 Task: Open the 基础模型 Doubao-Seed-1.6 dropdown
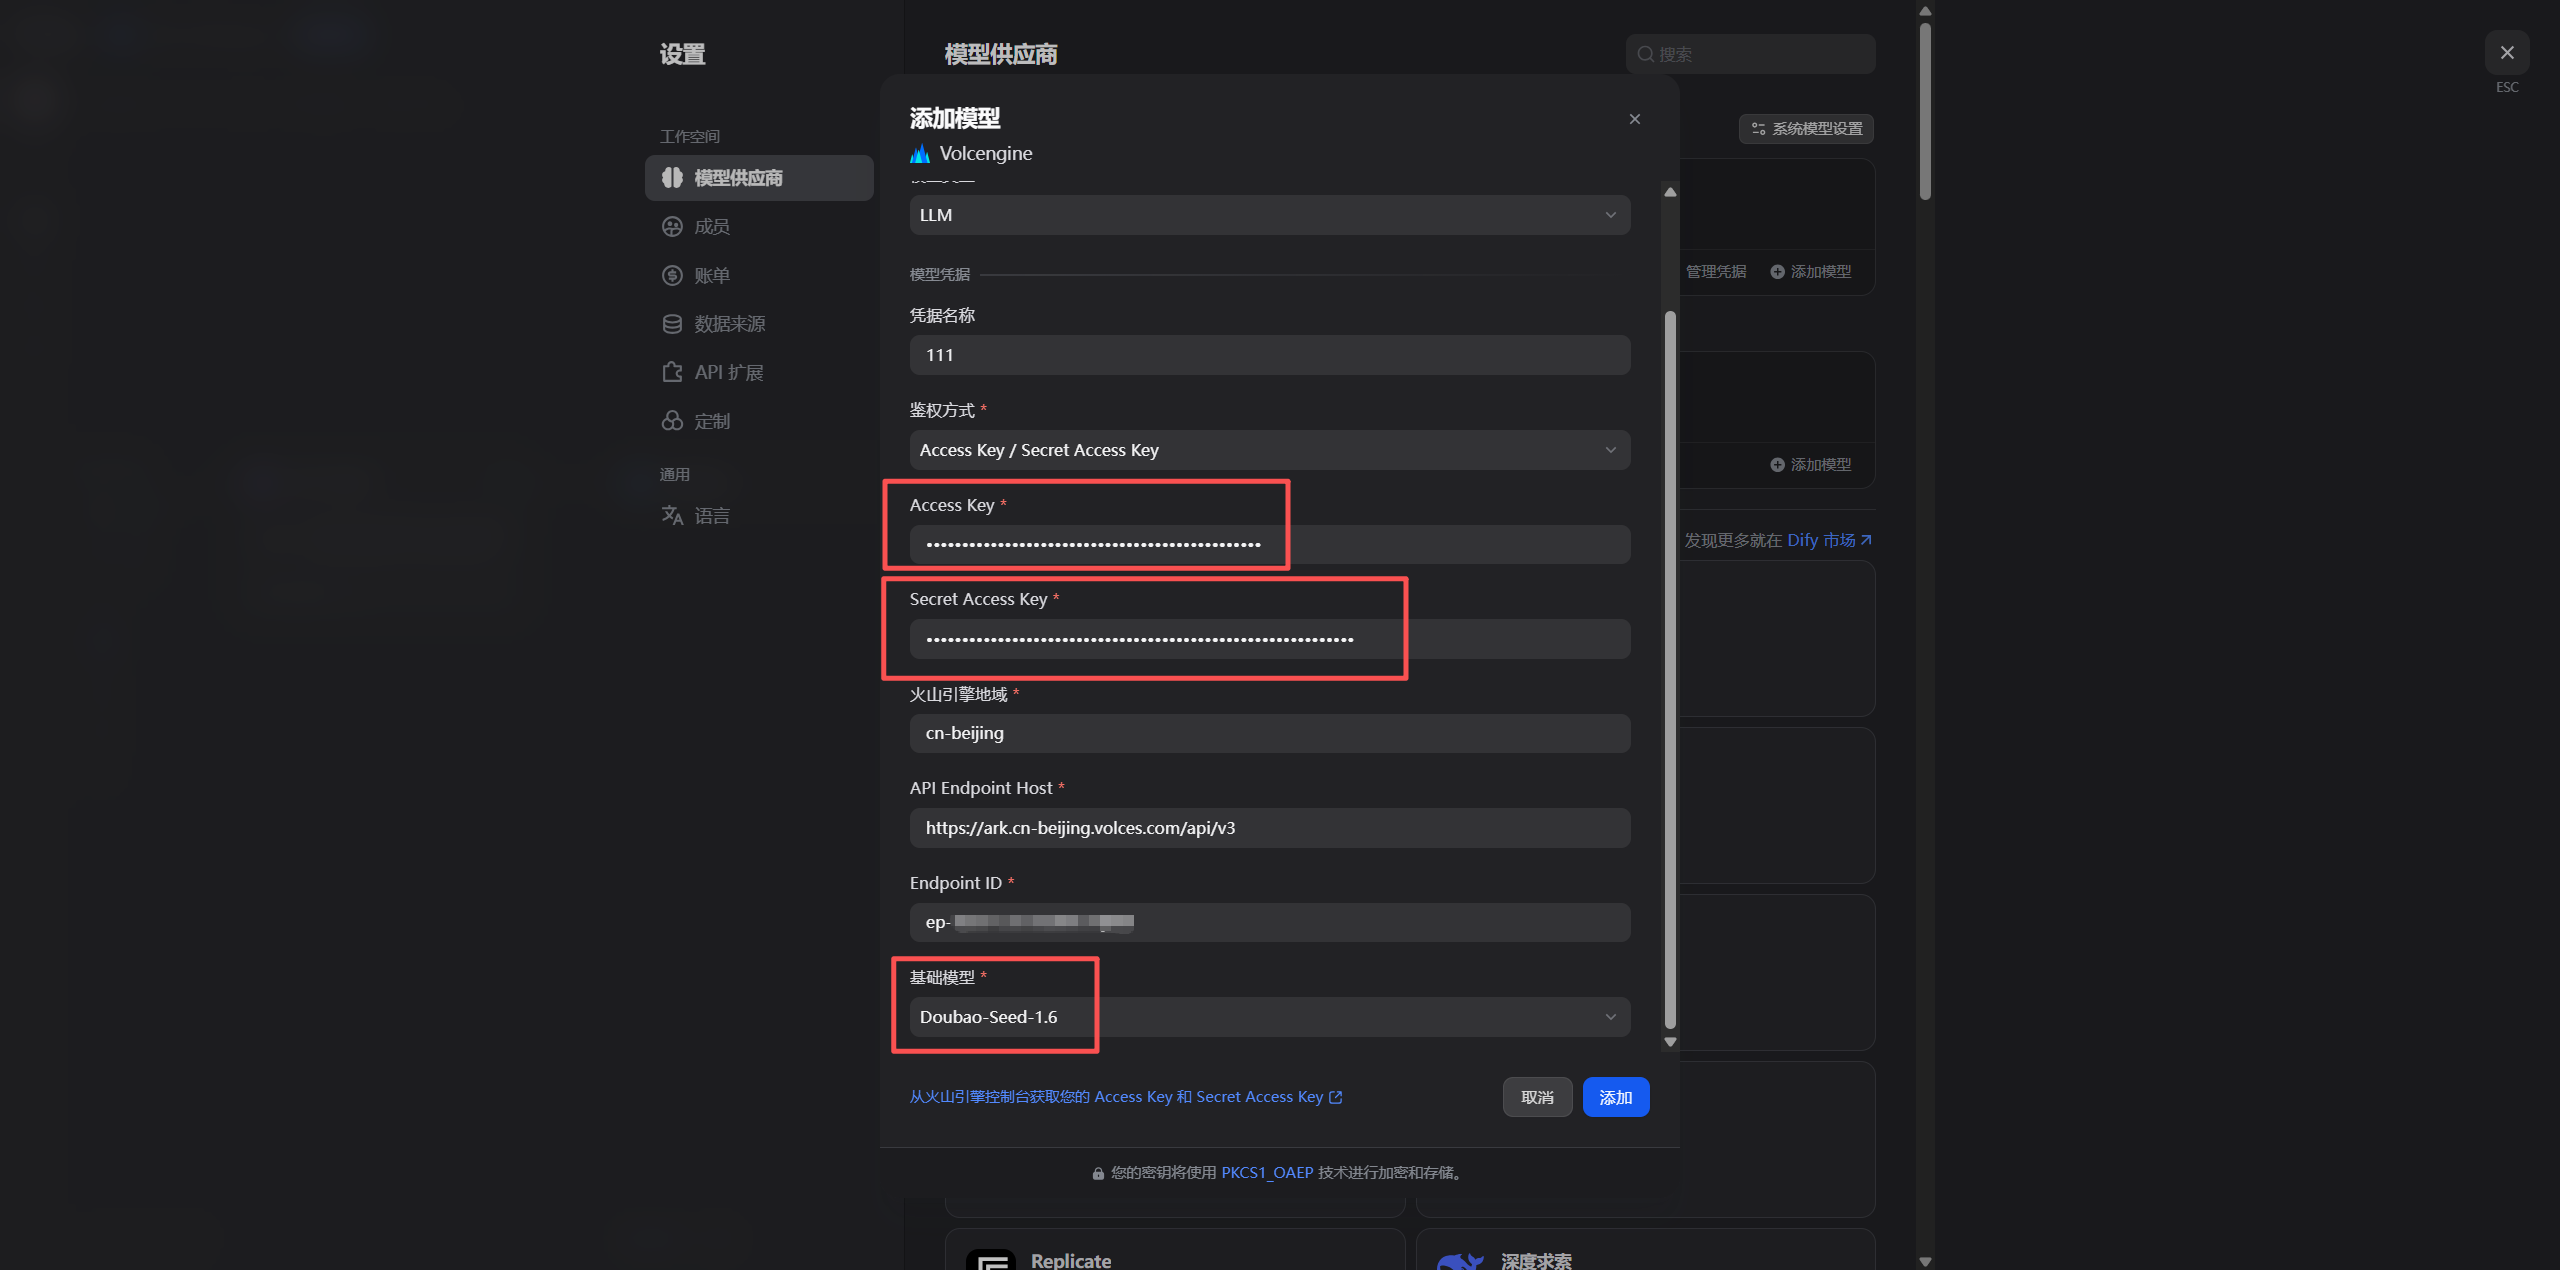[1269, 1017]
